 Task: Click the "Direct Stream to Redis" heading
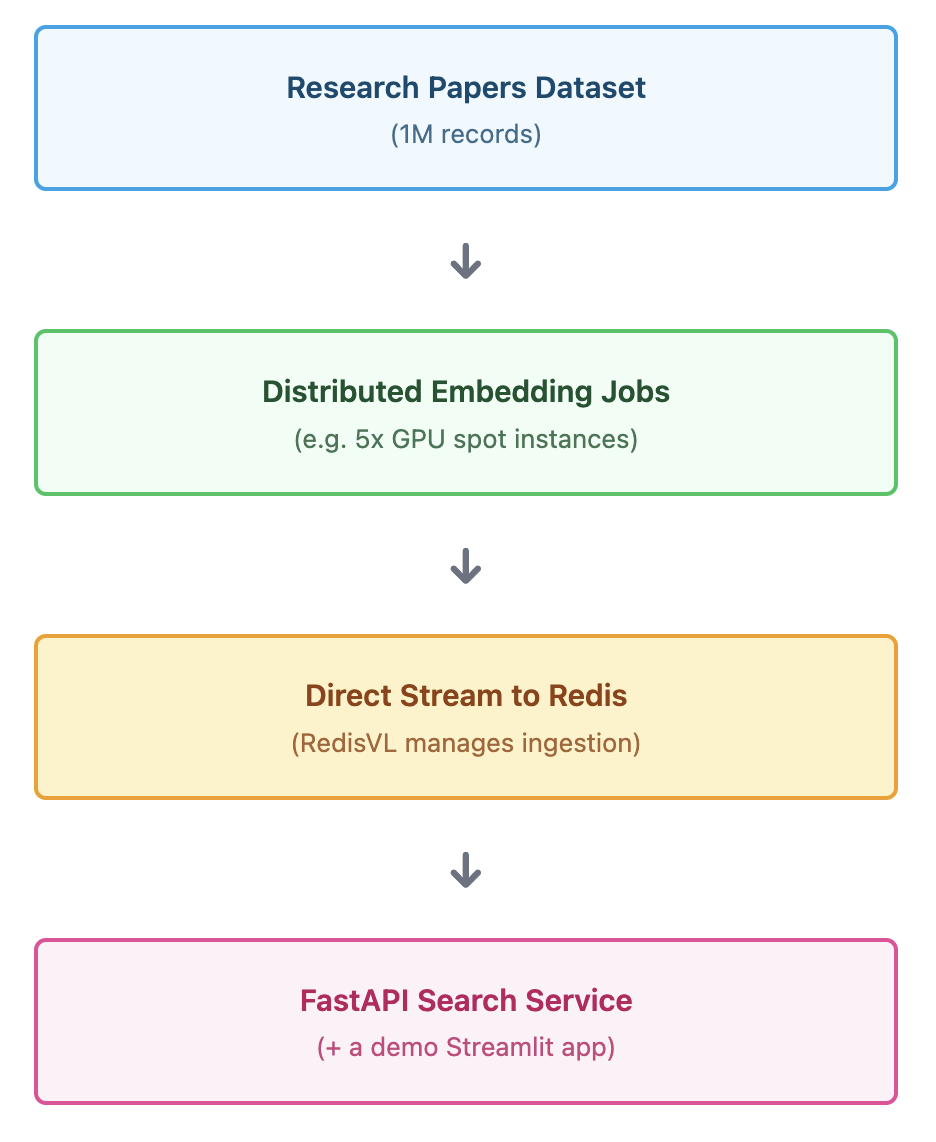pos(466,696)
